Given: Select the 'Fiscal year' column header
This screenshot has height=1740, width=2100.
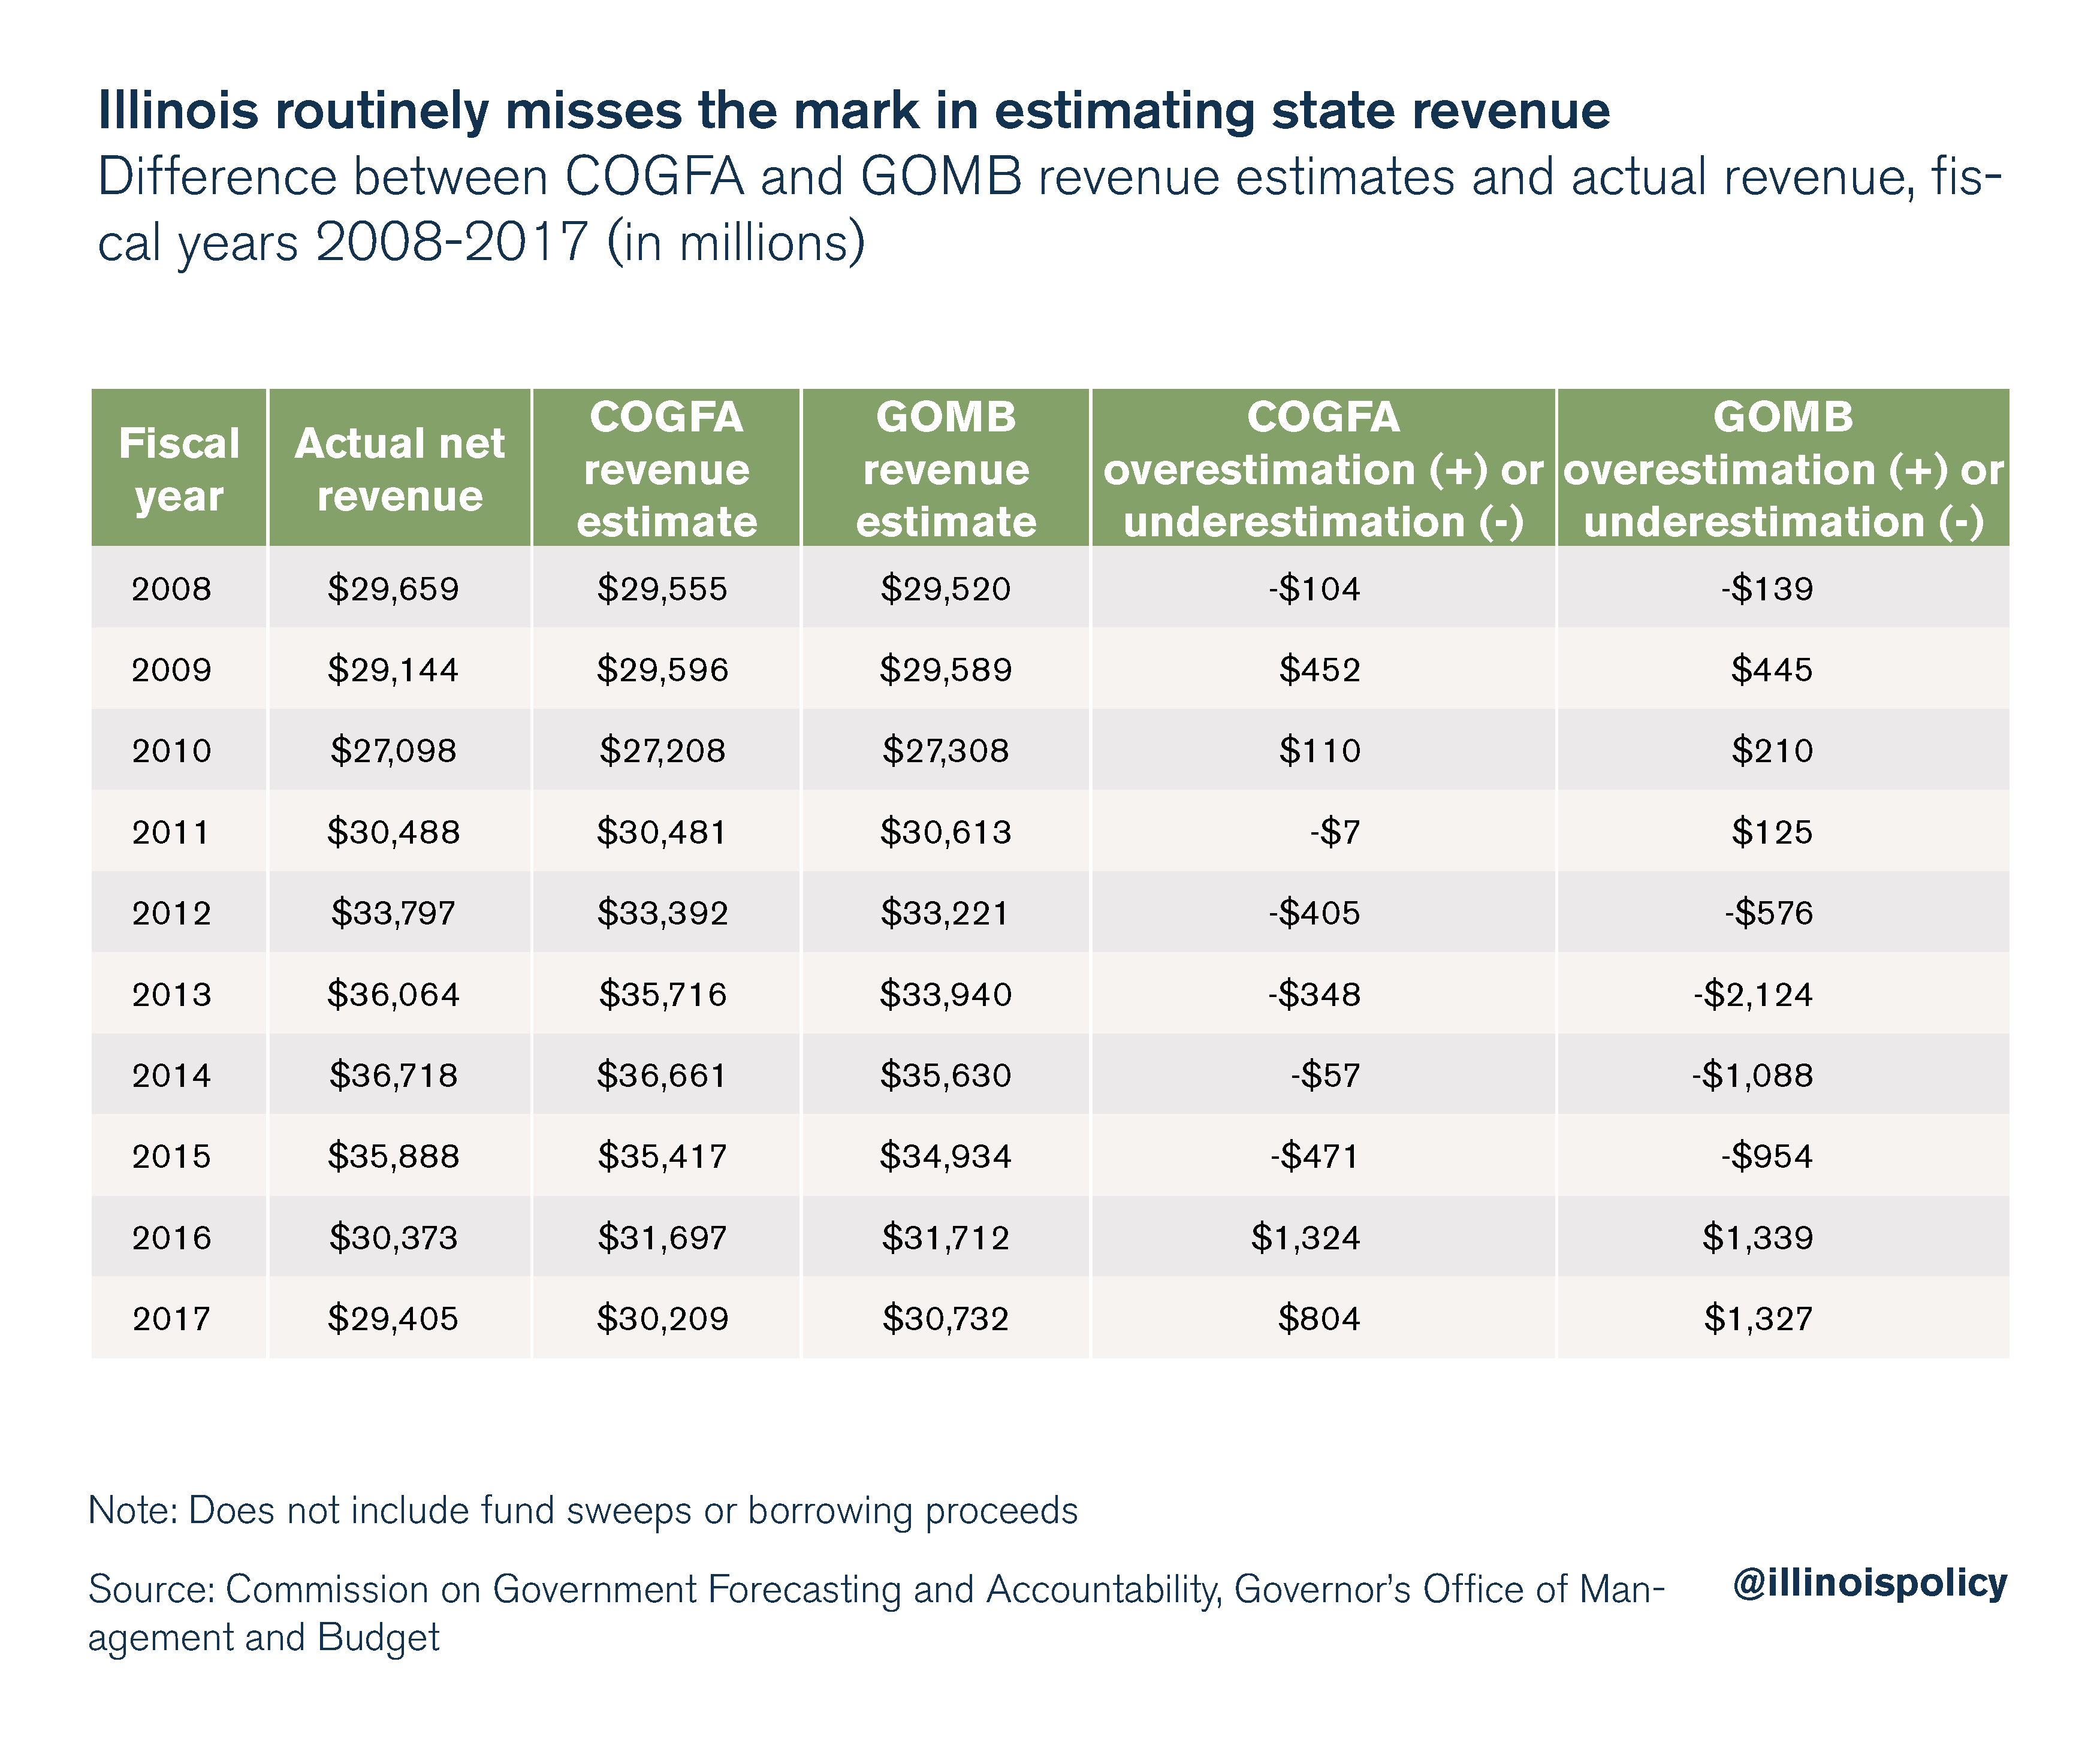Looking at the screenshot, I should tap(179, 468).
